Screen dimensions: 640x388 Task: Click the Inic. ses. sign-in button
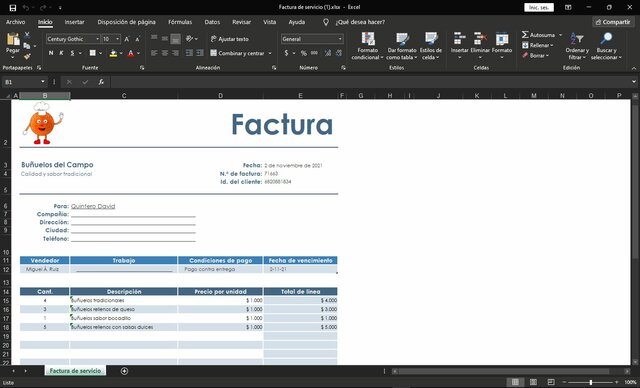point(539,7)
